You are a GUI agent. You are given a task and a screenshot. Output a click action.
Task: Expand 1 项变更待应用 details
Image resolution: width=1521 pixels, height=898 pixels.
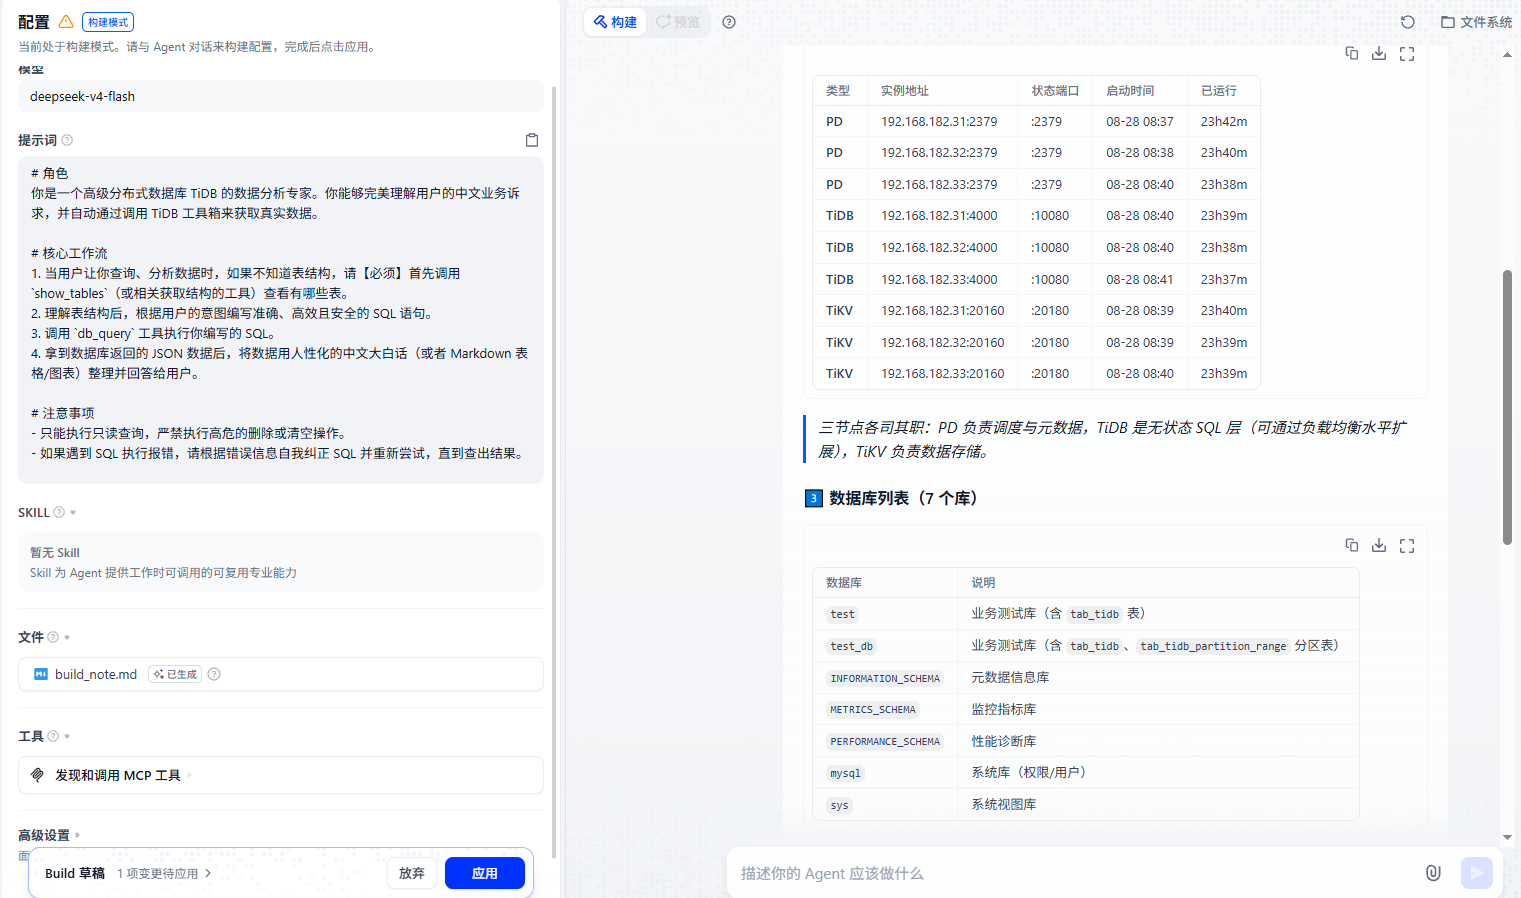164,873
